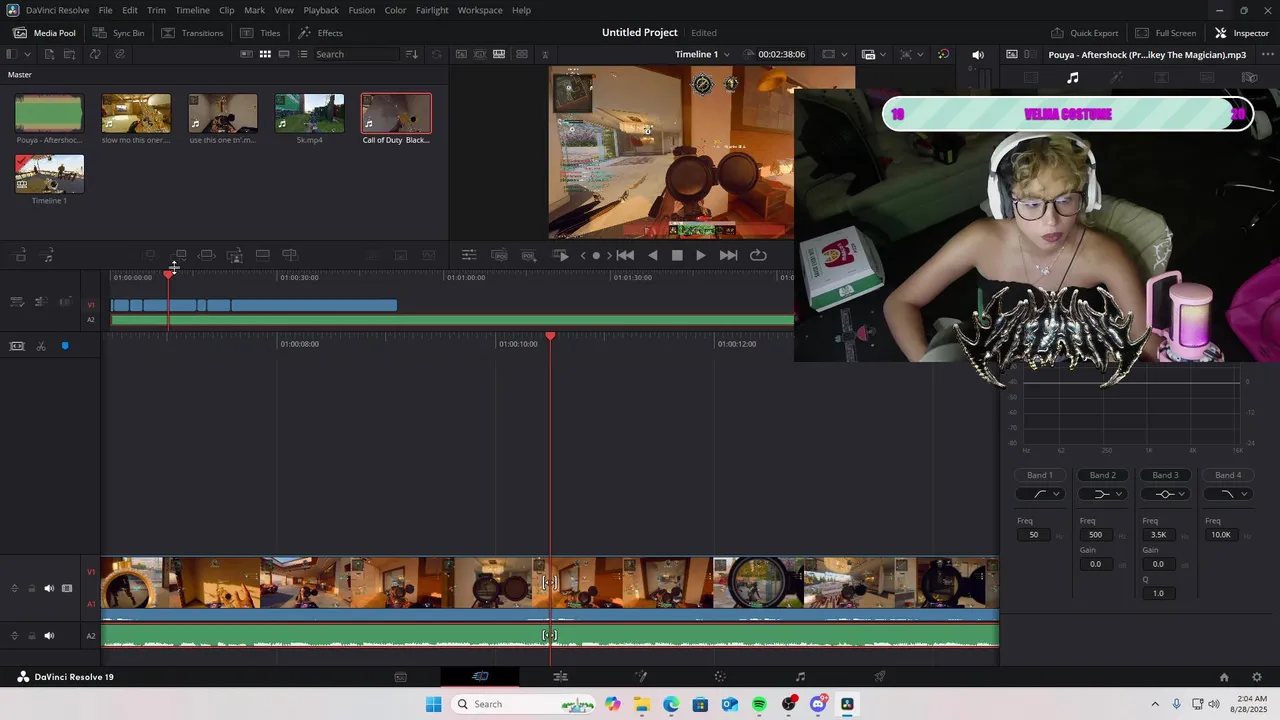Click the split clip scissors icon
The height and width of the screenshot is (720, 1280).
(41, 346)
